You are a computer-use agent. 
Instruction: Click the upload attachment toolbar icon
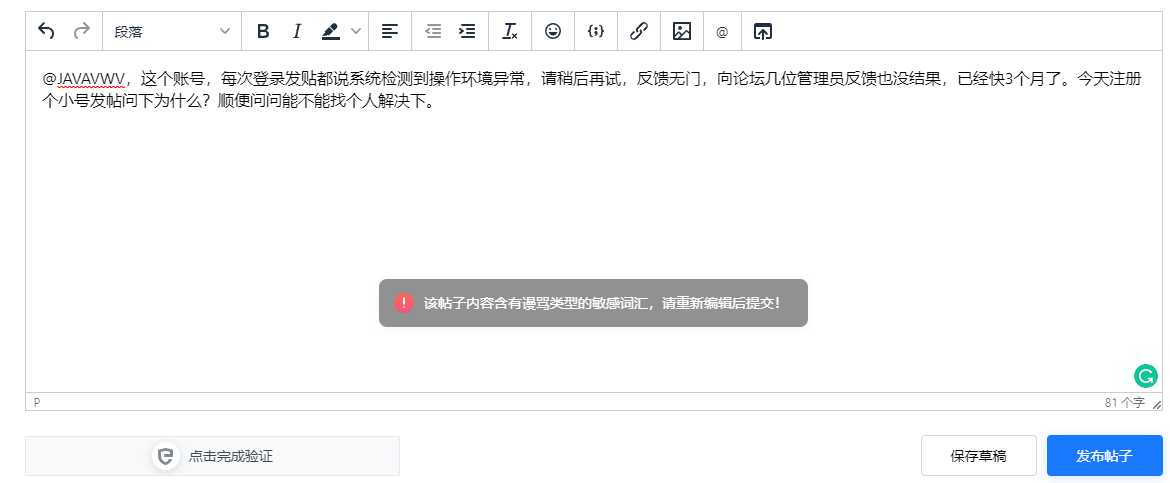[762, 31]
